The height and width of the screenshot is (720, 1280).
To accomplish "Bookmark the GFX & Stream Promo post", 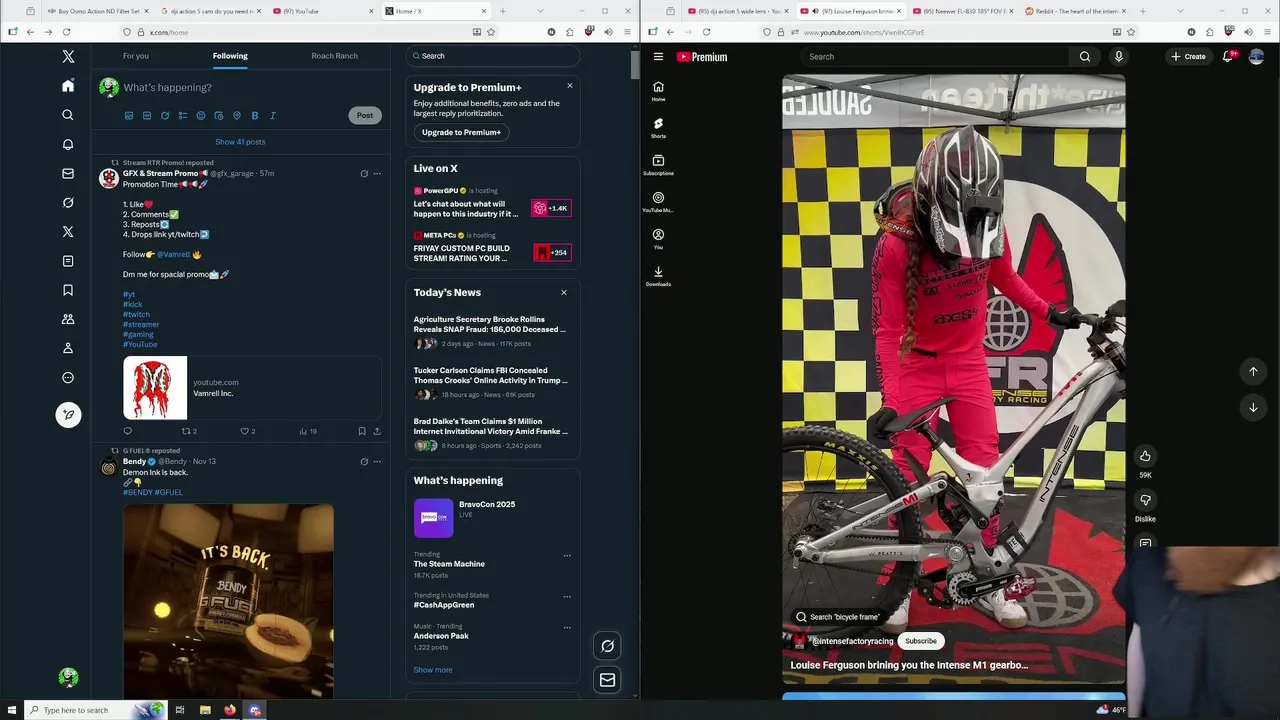I will (362, 431).
